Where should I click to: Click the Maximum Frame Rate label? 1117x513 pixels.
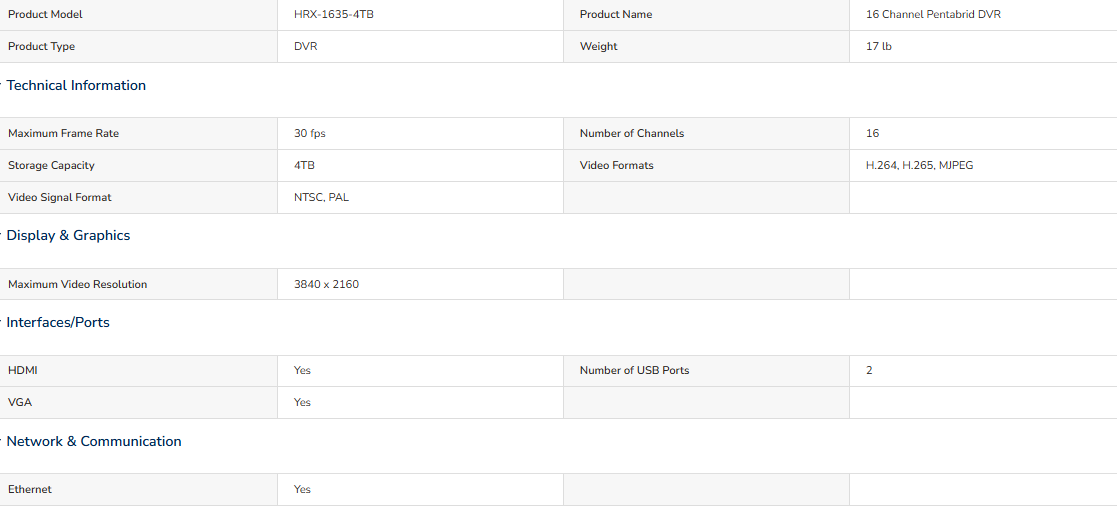click(63, 133)
